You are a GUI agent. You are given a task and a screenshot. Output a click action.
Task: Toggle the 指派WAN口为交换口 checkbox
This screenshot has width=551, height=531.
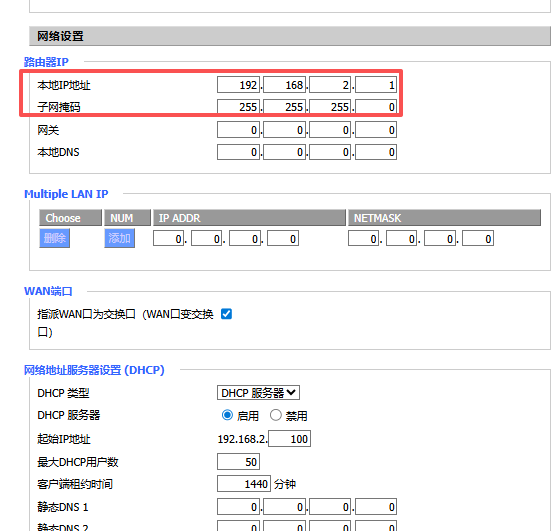click(226, 313)
